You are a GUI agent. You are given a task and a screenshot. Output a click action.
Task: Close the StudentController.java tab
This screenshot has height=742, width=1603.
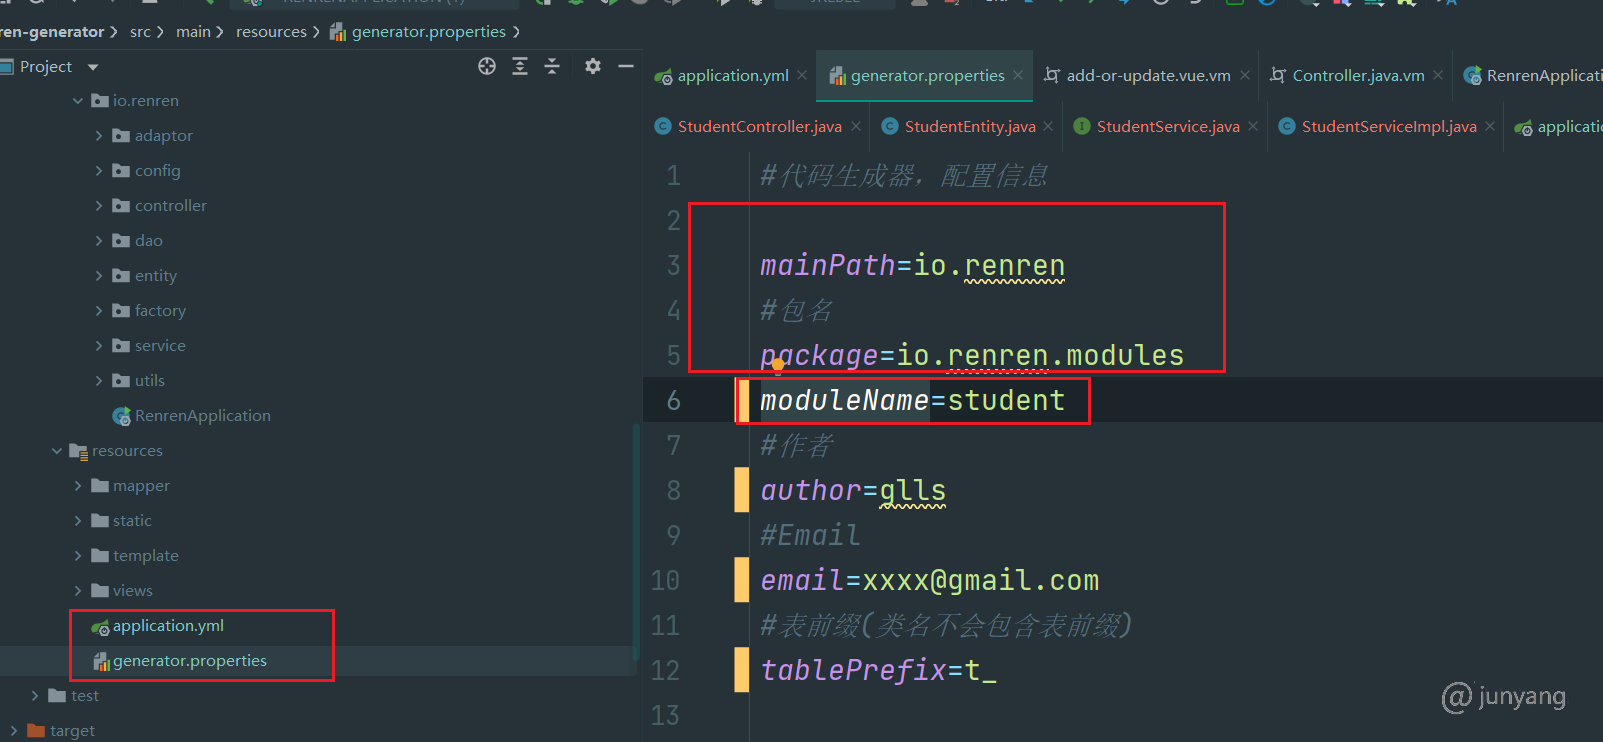[x=856, y=127]
